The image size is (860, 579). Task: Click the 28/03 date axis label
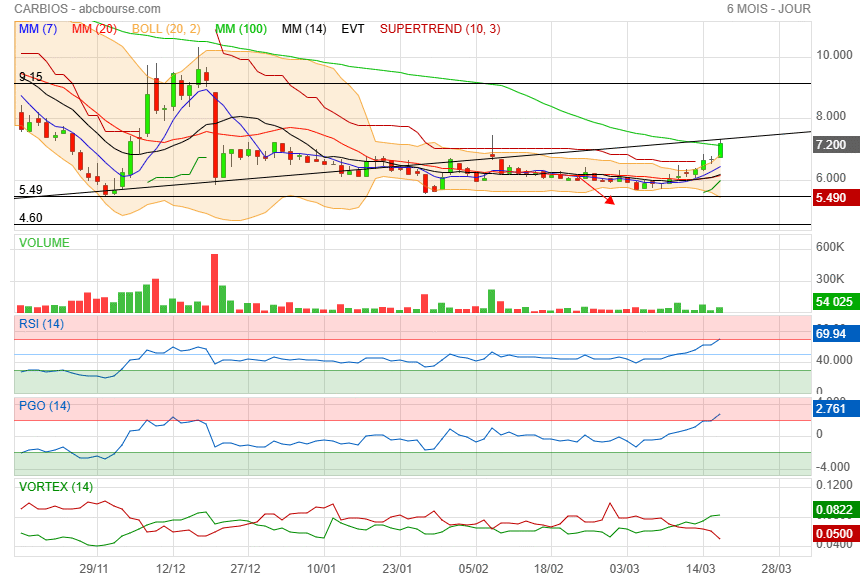(777, 569)
